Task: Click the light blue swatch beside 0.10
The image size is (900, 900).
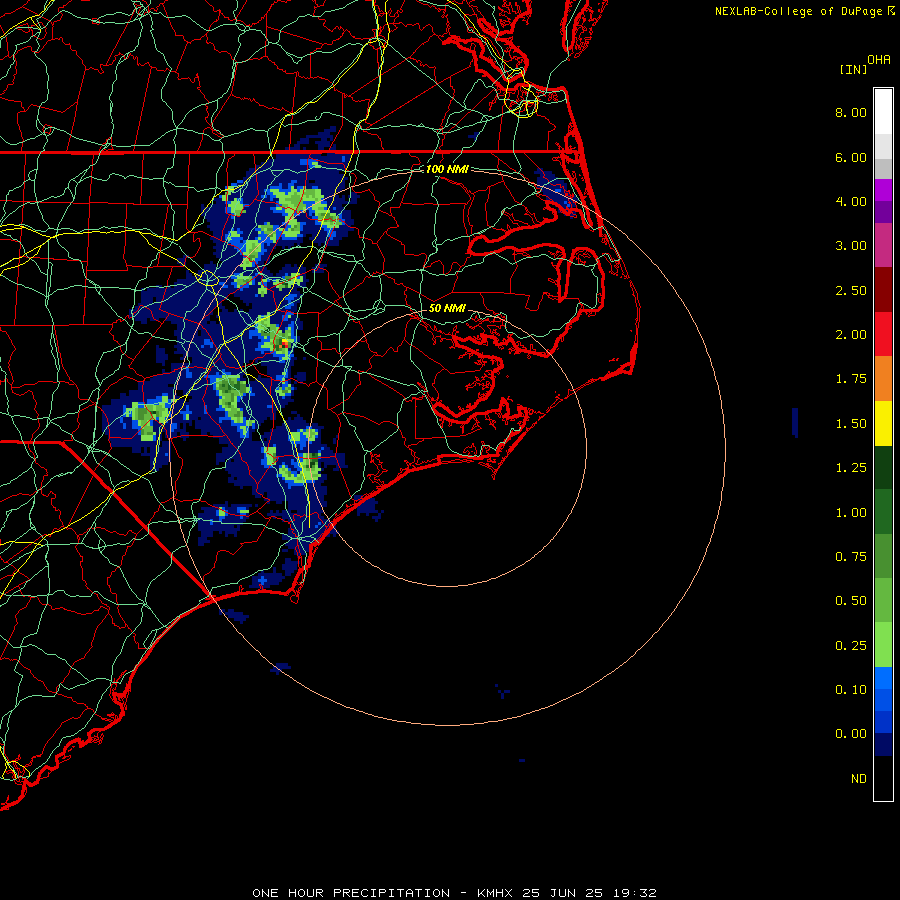Action: [883, 678]
